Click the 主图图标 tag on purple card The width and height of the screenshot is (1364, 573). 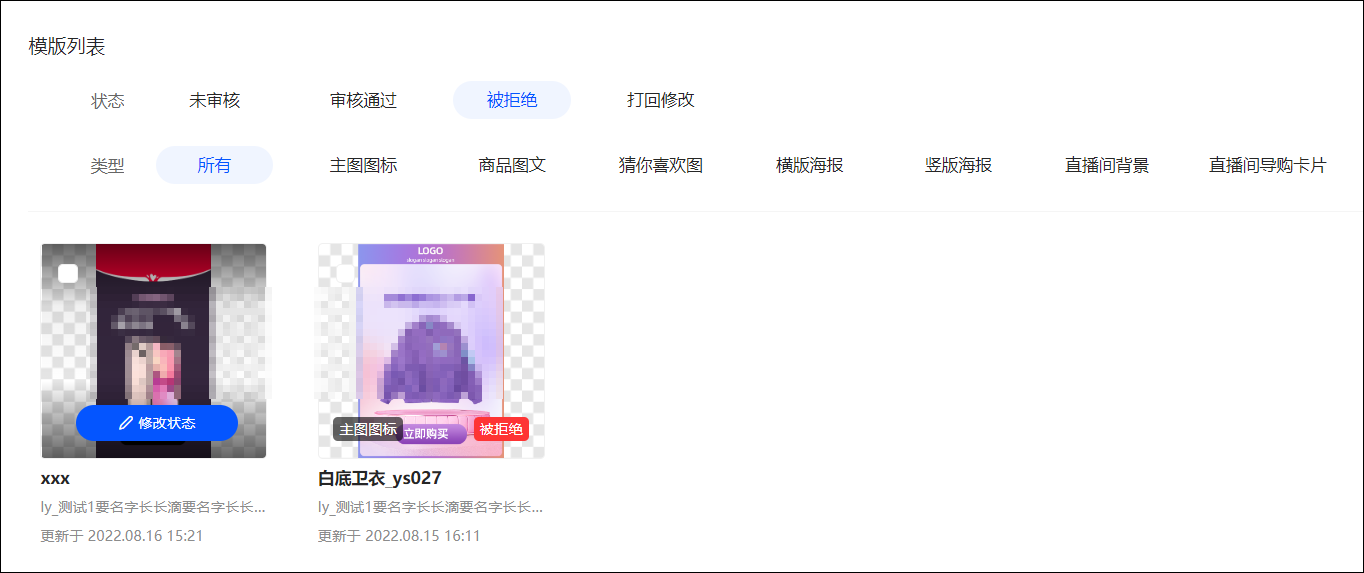click(368, 429)
